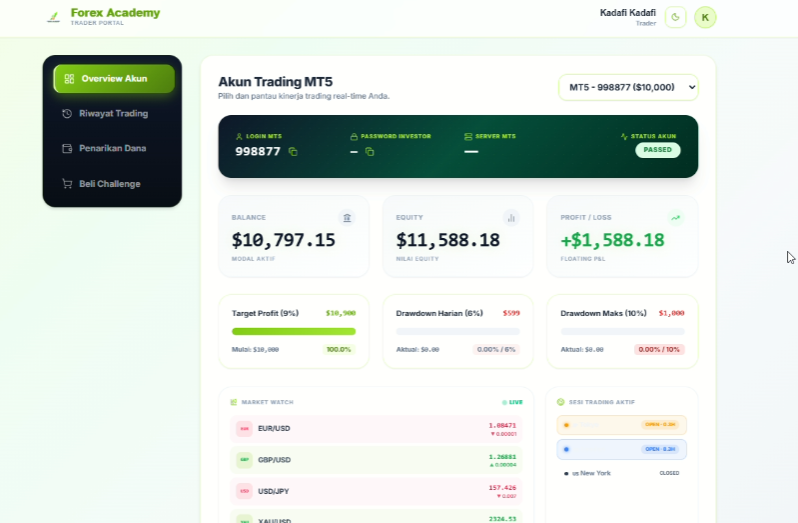
Task: Click the Sesi Trading Aktif clock icon
Action: (560, 402)
